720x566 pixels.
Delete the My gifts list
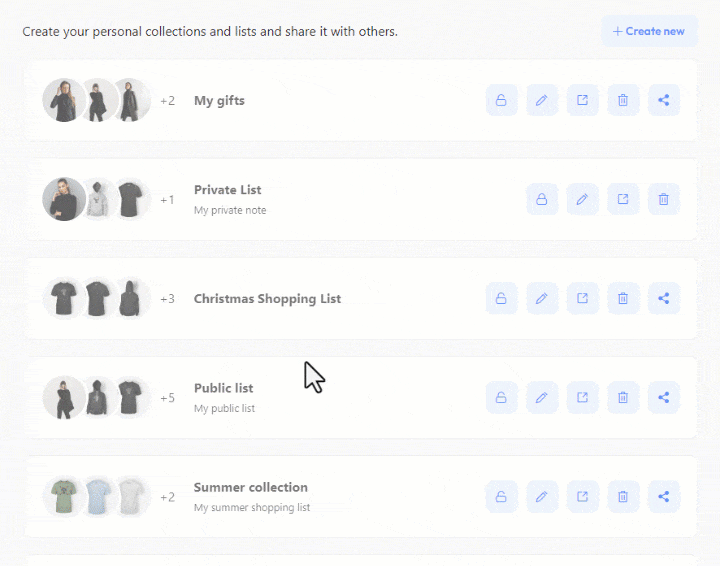coord(623,100)
